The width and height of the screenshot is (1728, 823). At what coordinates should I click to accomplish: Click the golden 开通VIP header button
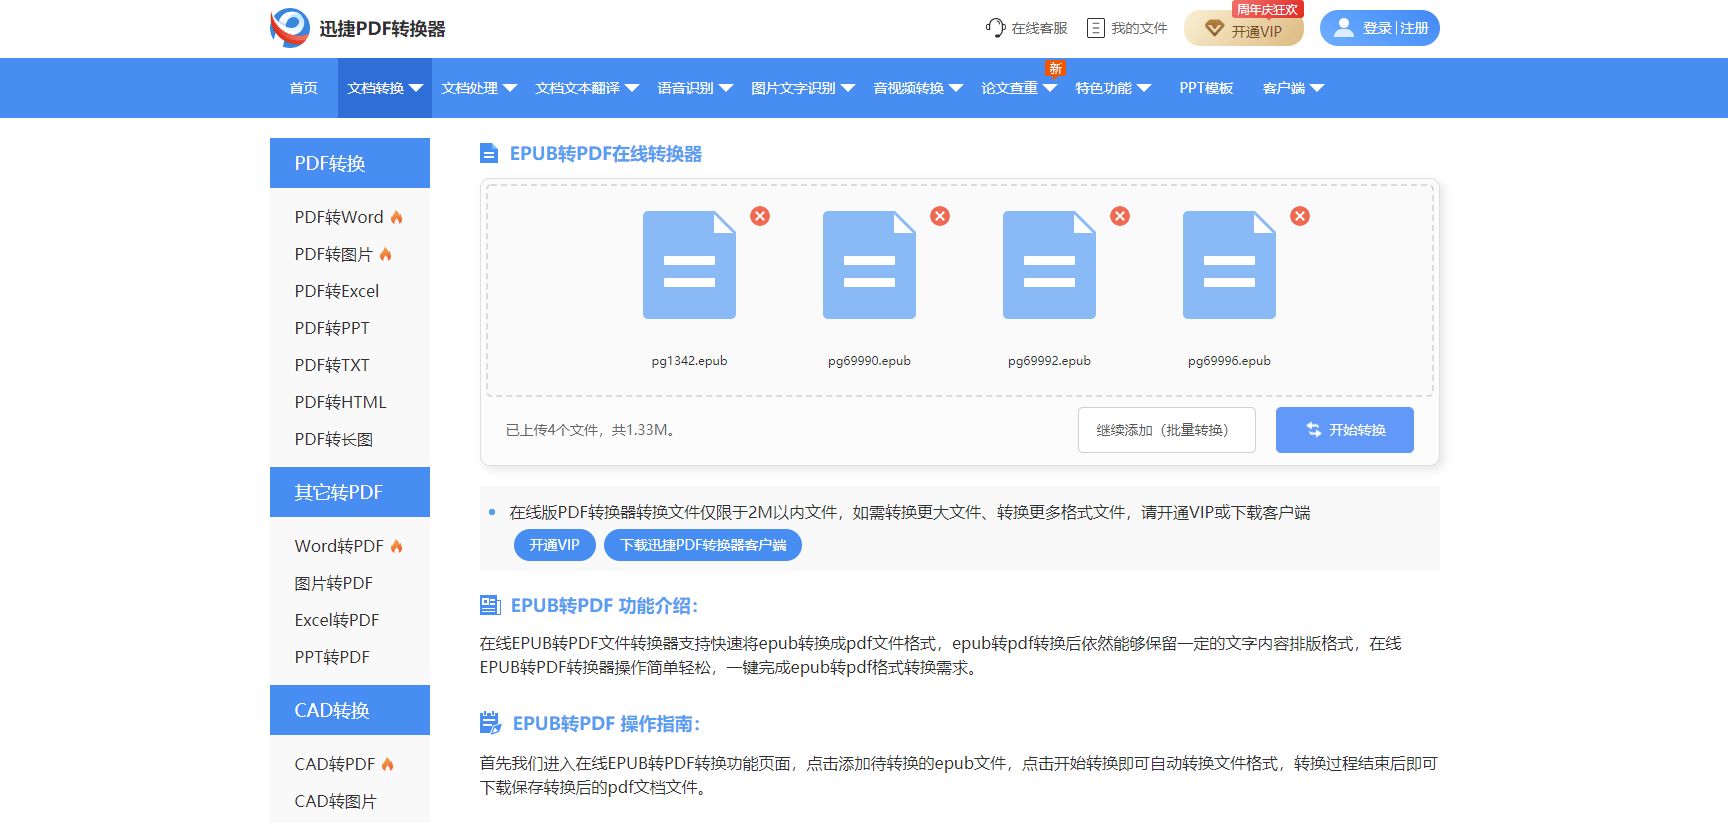coord(1244,29)
